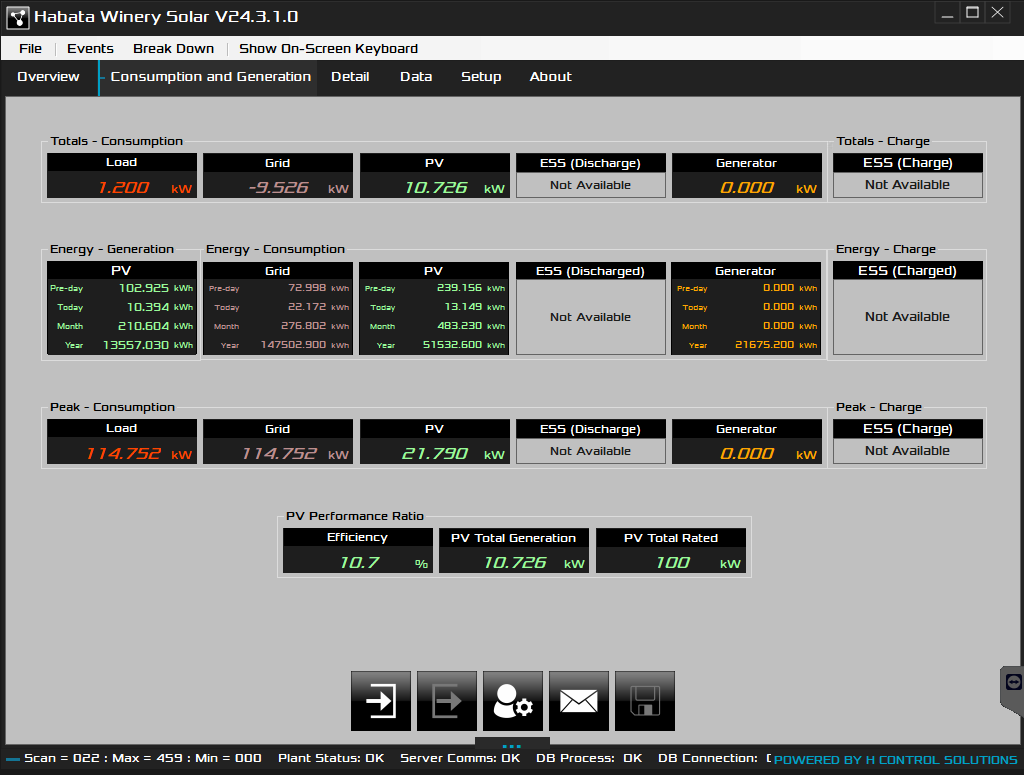Click PV Total Generation 10.726 kW
Viewport: 1024px width, 775px height.
click(513, 561)
